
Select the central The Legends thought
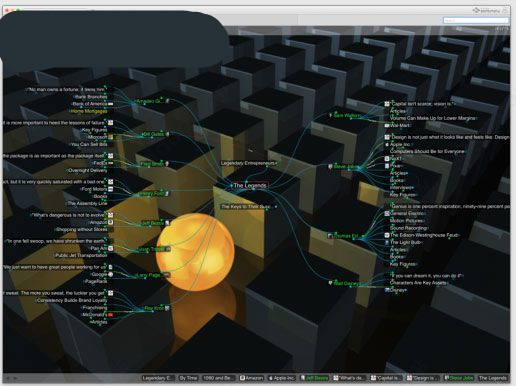tap(250, 186)
